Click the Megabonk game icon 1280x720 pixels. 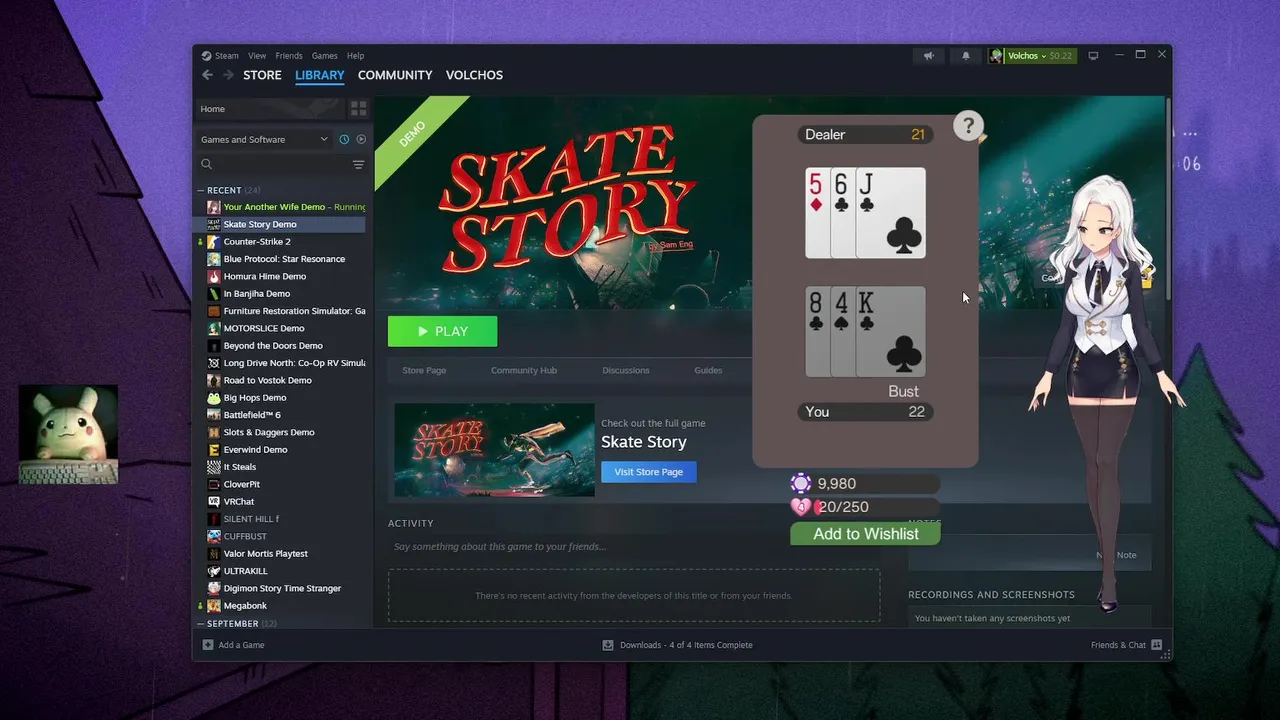point(214,606)
